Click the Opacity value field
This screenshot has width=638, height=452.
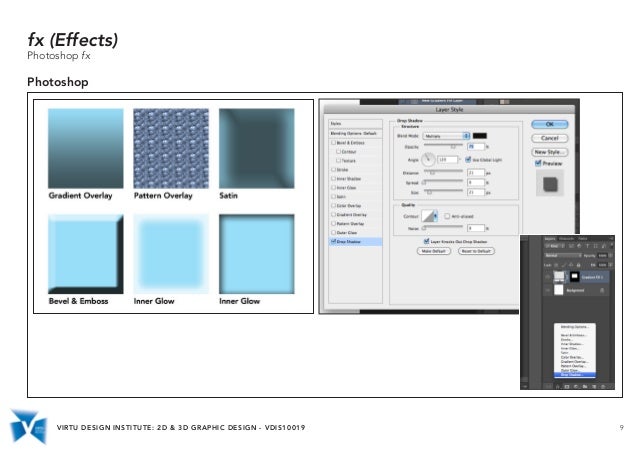pyautogui.click(x=476, y=146)
